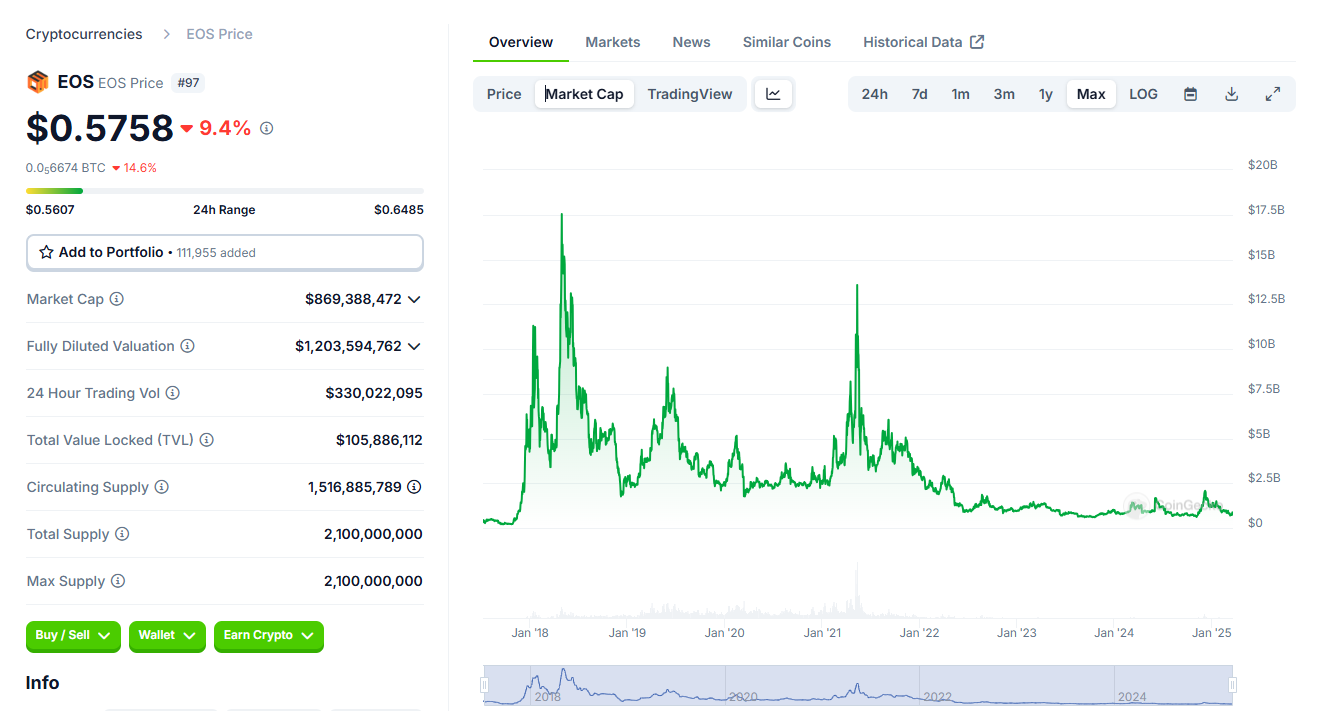Select the line chart style icon
The image size is (1329, 711).
tap(773, 93)
